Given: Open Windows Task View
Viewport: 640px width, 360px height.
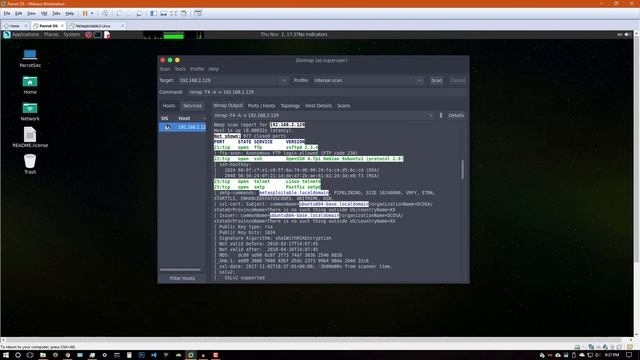Looking at the screenshot, I should click(x=30, y=355).
